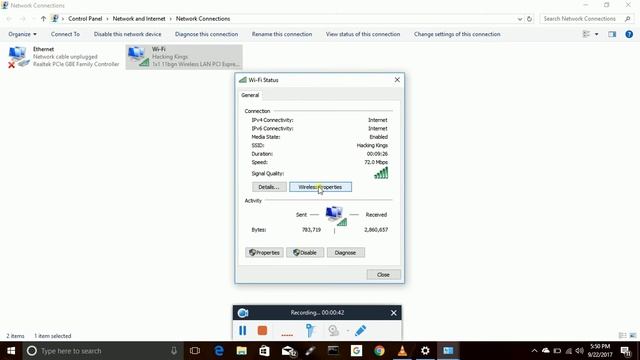Choose Rename this connection
640x360 pixels.
[282, 34]
